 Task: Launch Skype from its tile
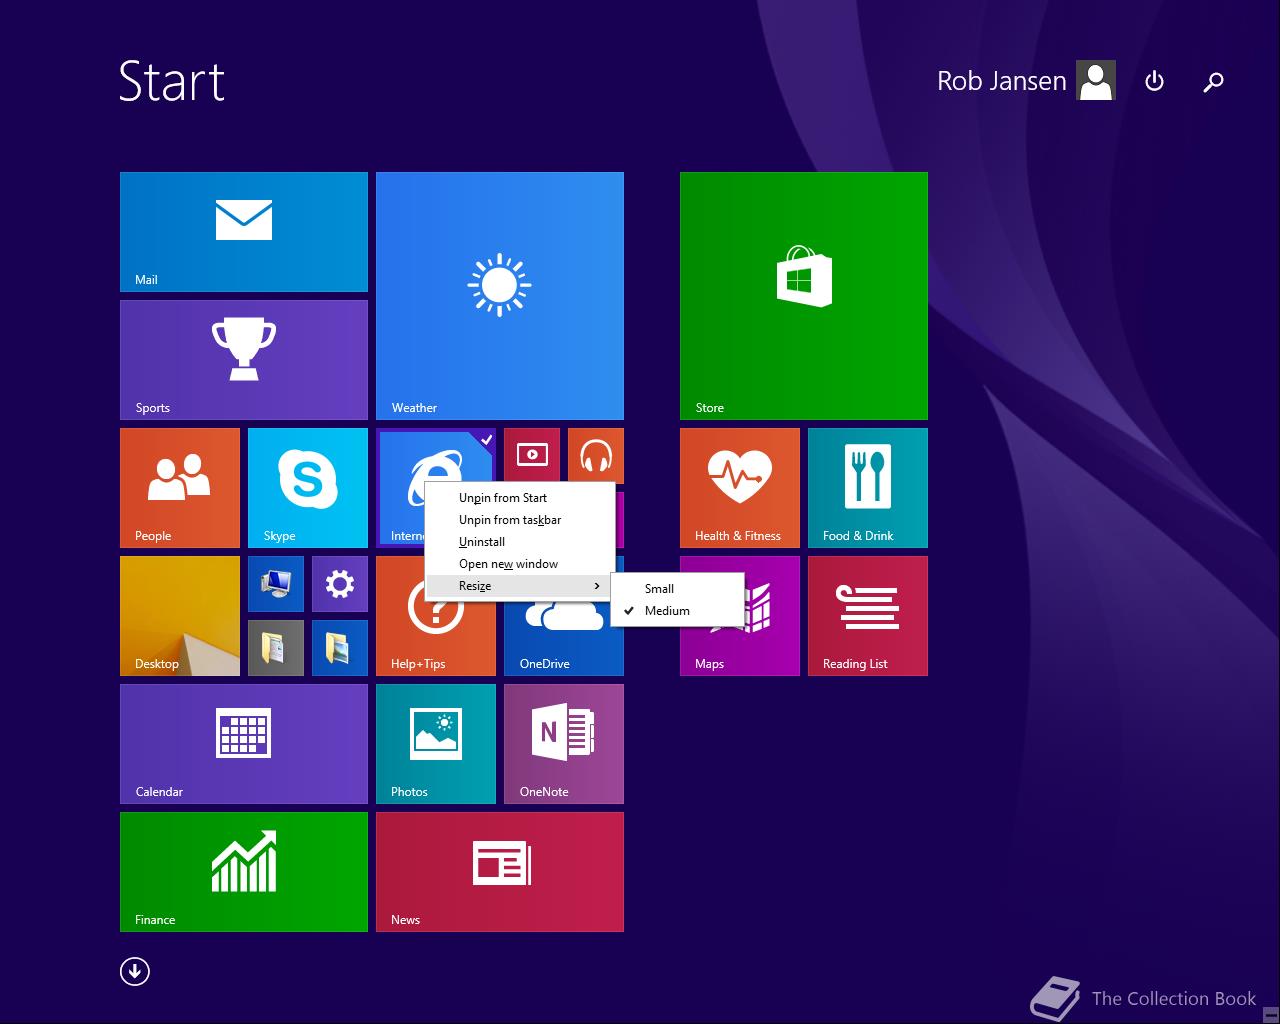tap(308, 488)
